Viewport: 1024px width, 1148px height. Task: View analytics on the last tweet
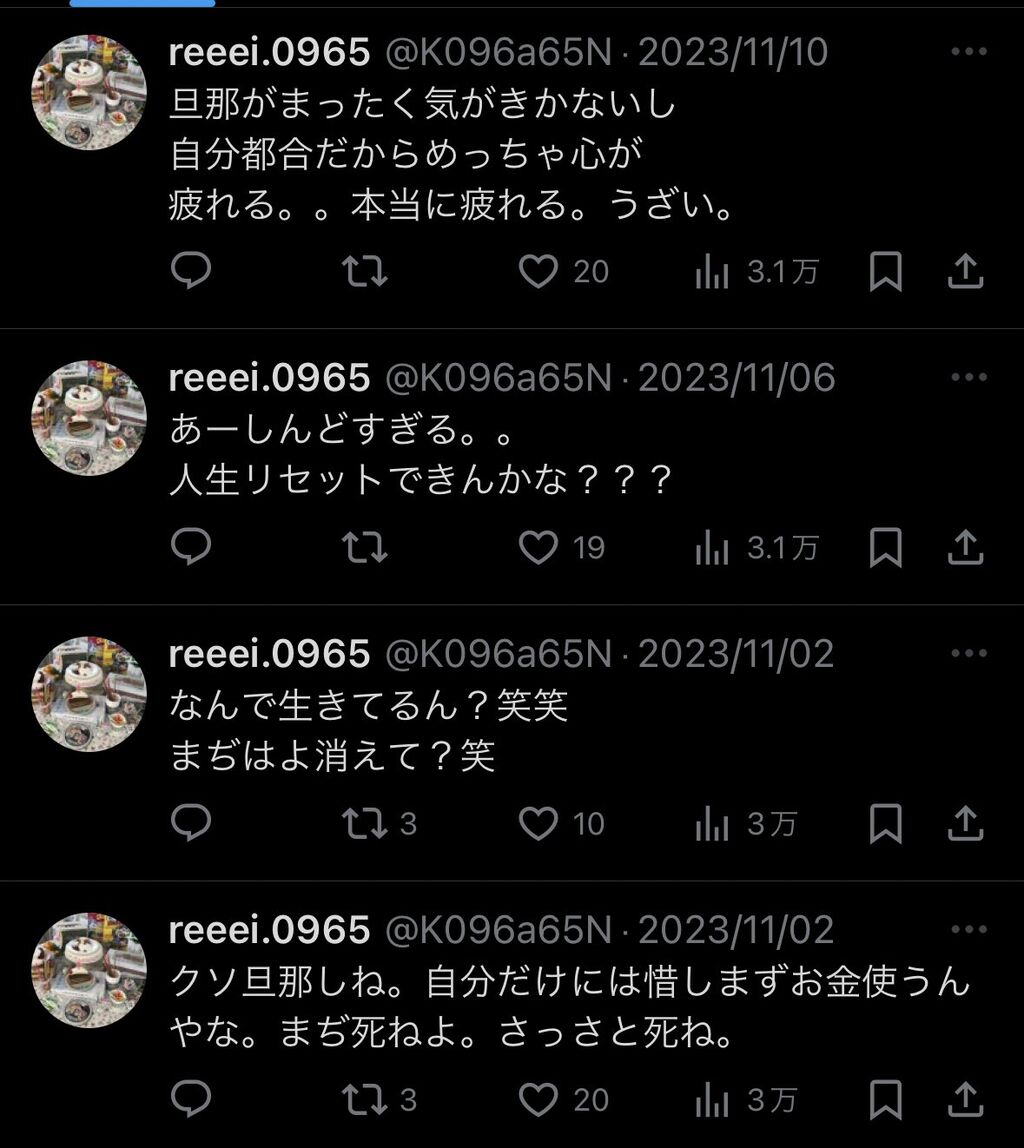(x=746, y=1100)
